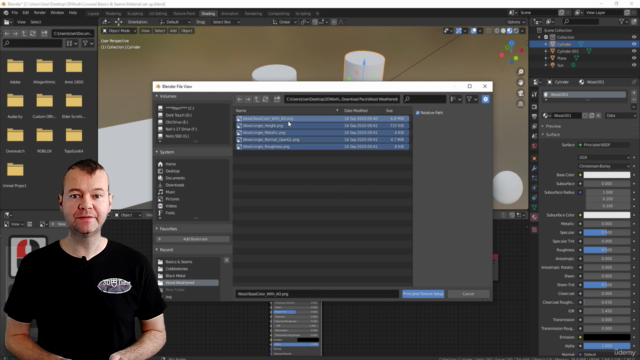640x360 pixels.
Task: Select material preview shading mode
Action: coord(510,31)
